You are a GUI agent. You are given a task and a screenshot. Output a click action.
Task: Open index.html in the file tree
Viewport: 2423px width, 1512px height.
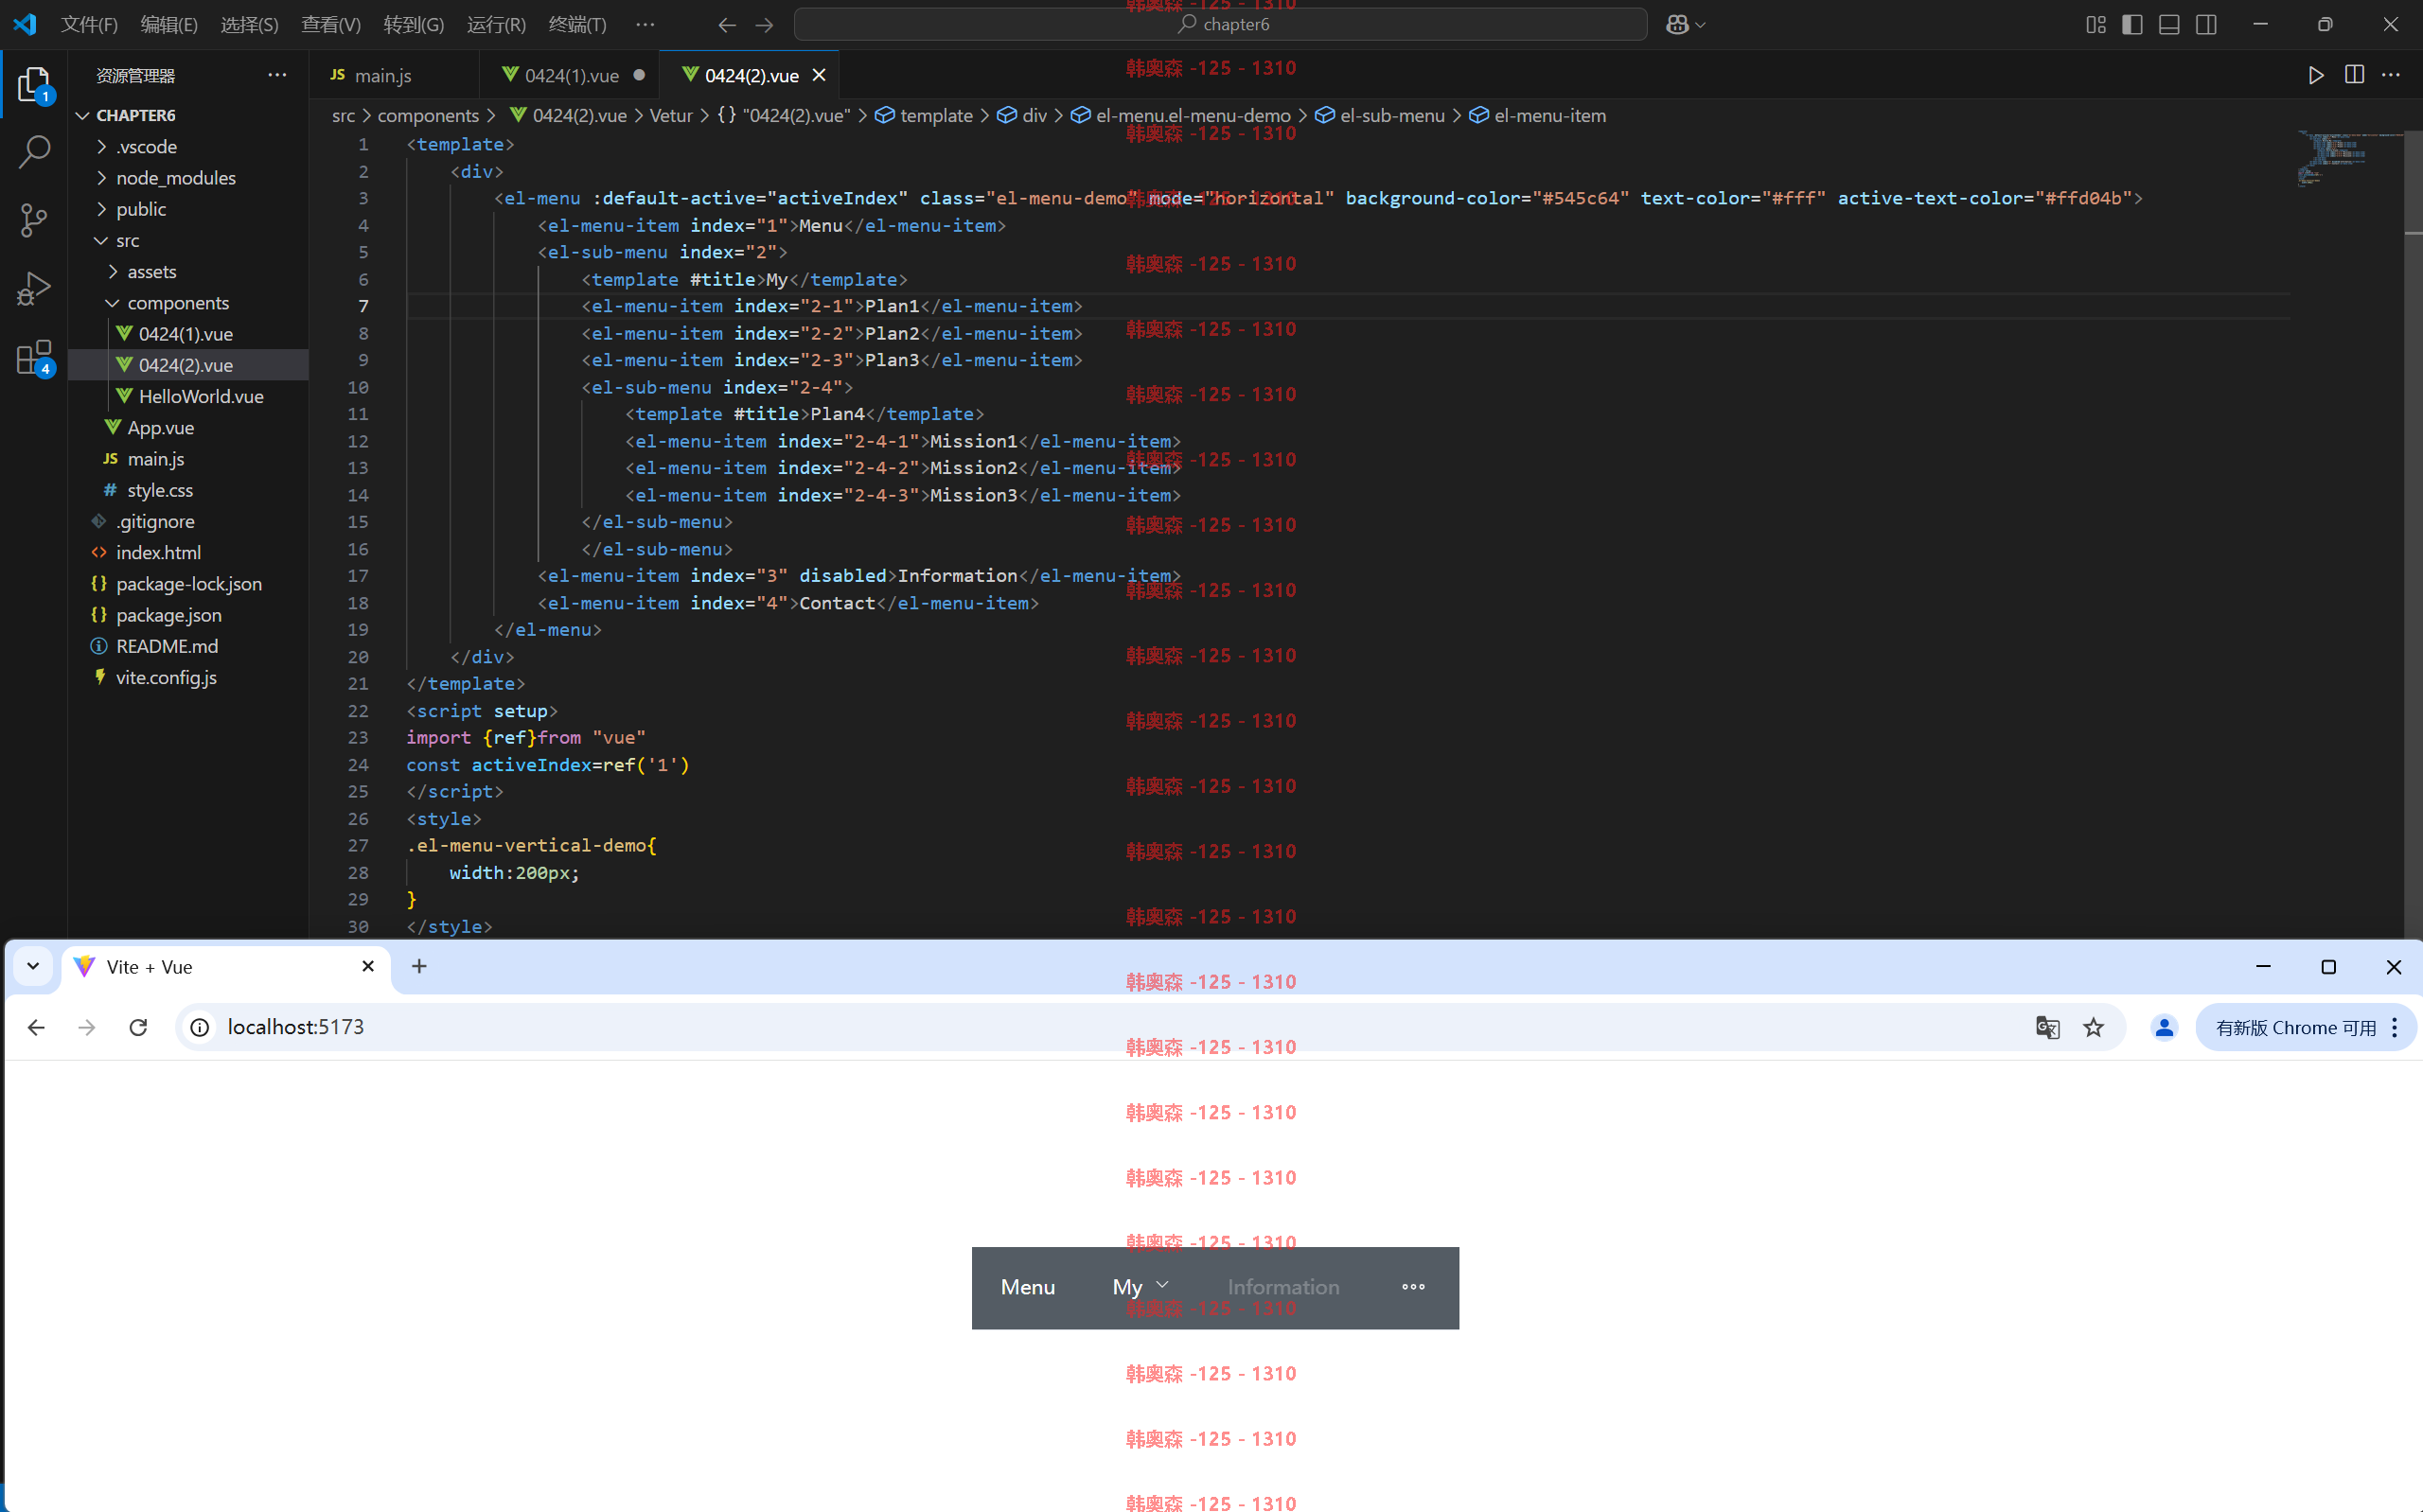click(x=188, y=552)
